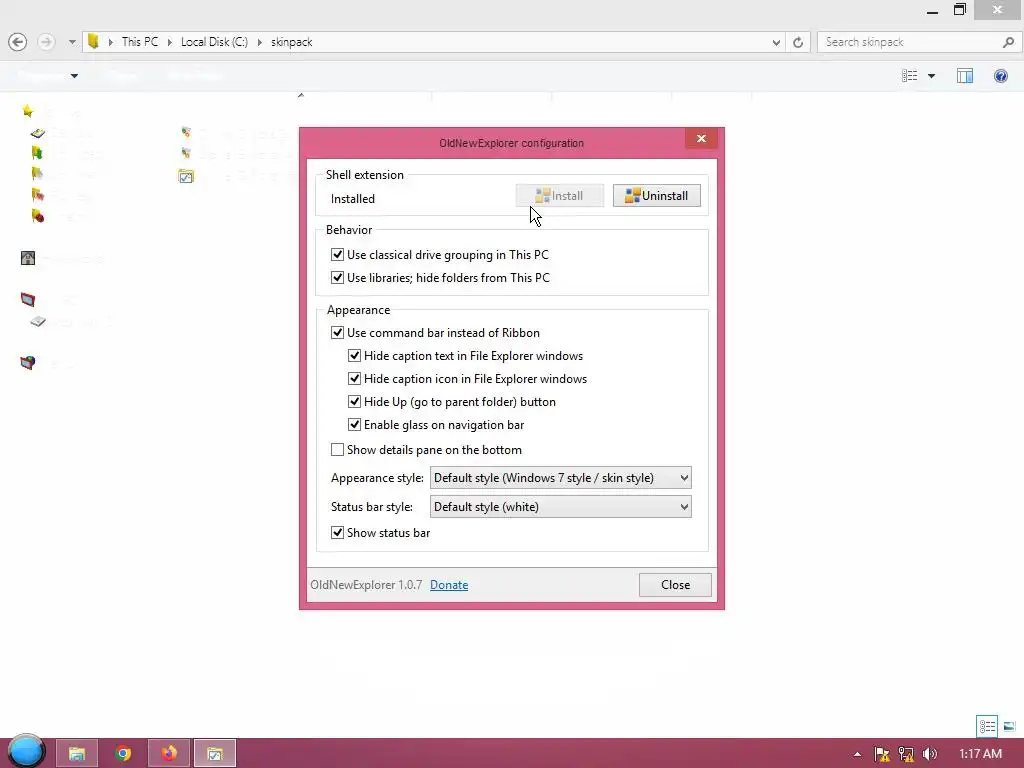Screen dimensions: 1024x768
Task: Switch to large thumbnails view at bottom-right
Action: 1009,726
